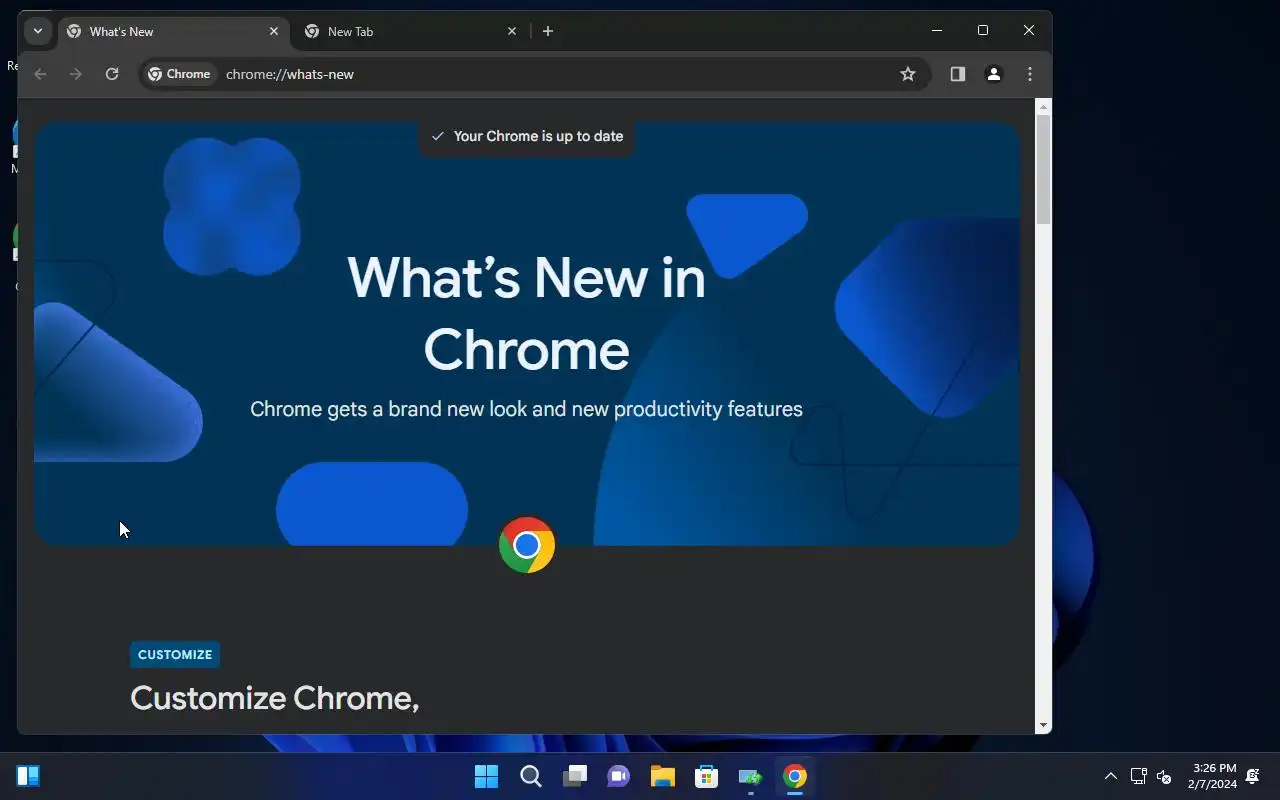Viewport: 1280px width, 800px height.
Task: Click the Chrome logo on the page
Action: click(x=527, y=545)
